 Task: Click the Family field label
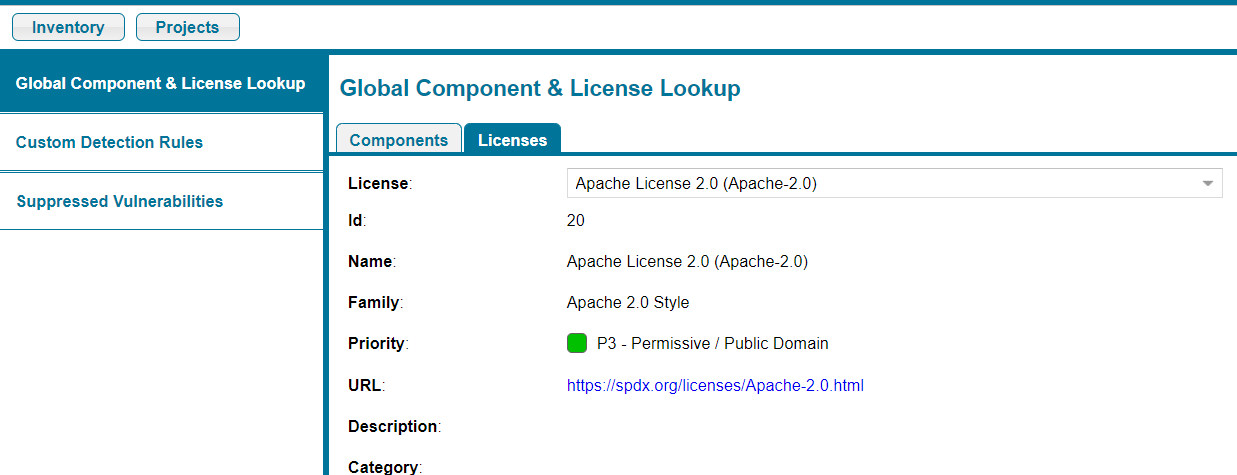coord(375,302)
